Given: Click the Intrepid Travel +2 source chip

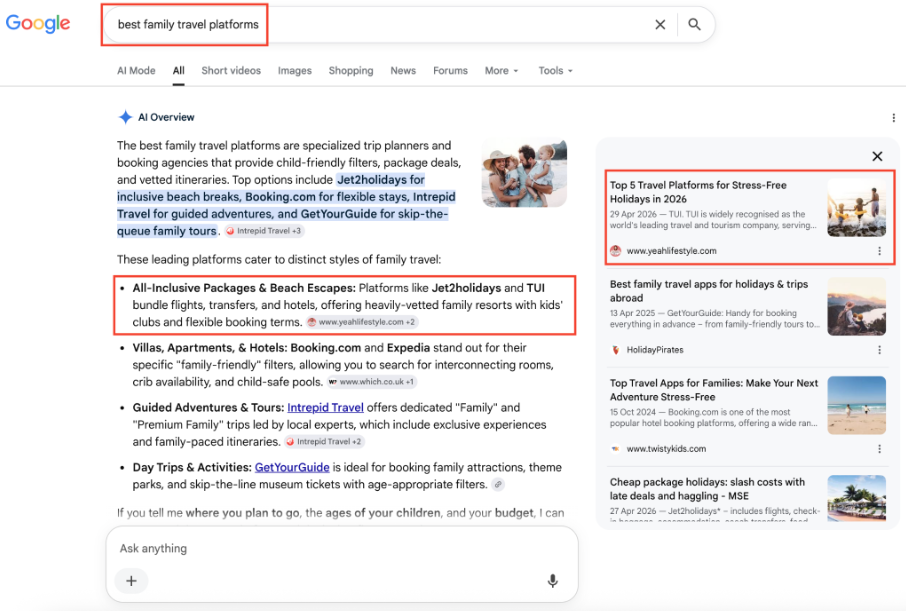Looking at the screenshot, I should [x=324, y=442].
